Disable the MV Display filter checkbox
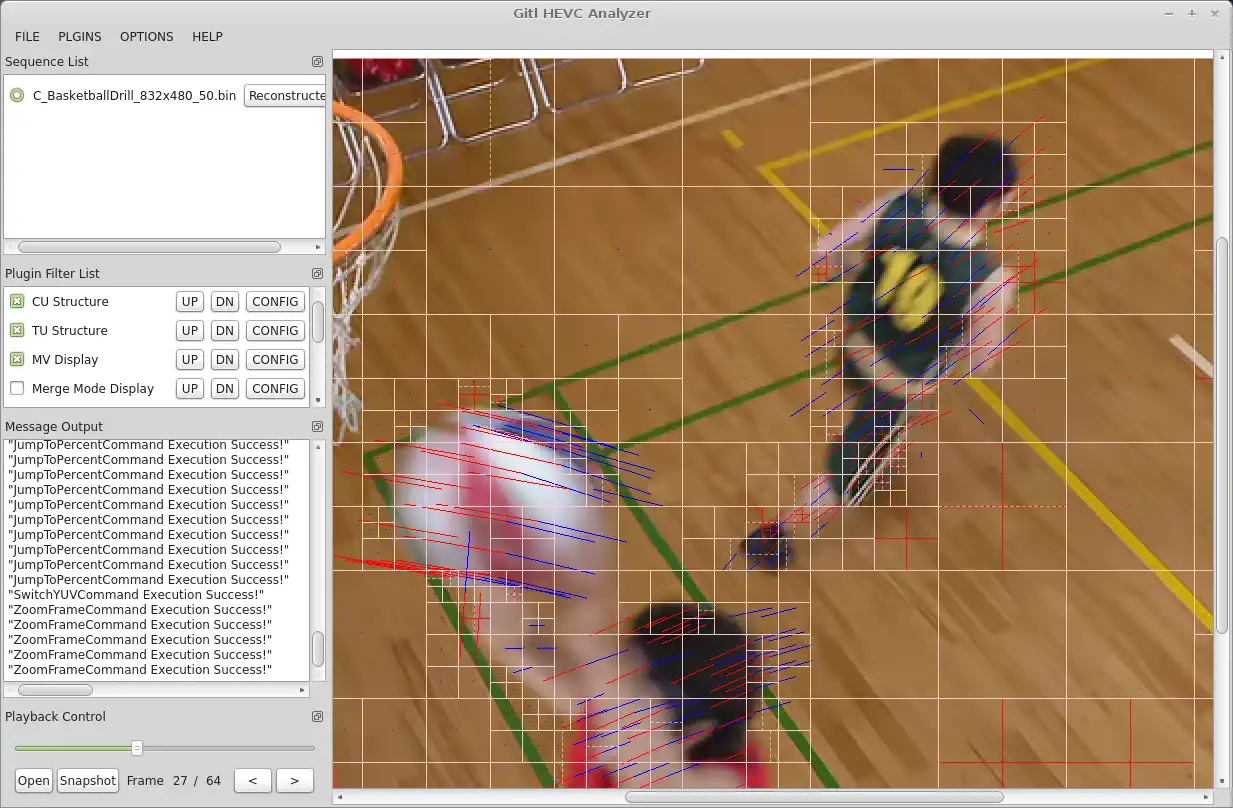This screenshot has height=808, width=1233. point(17,360)
